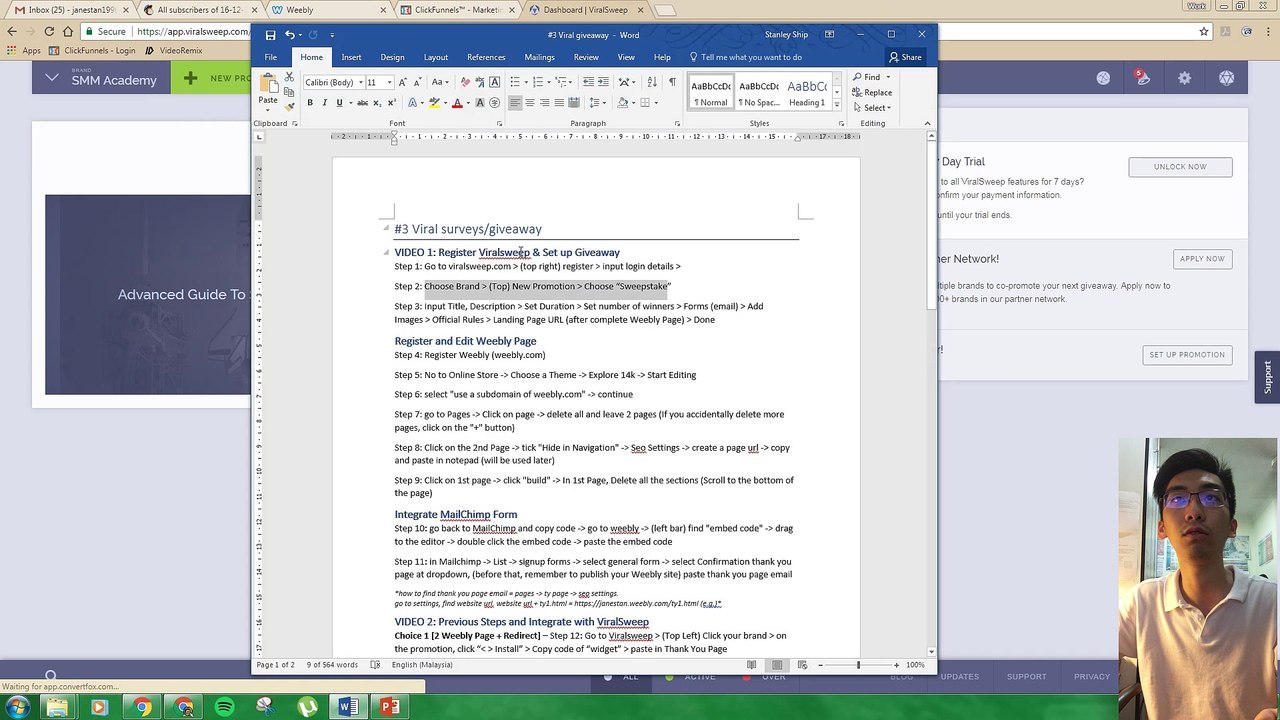The height and width of the screenshot is (720, 1280).
Task: Open the font color red A swatch
Action: (457, 103)
